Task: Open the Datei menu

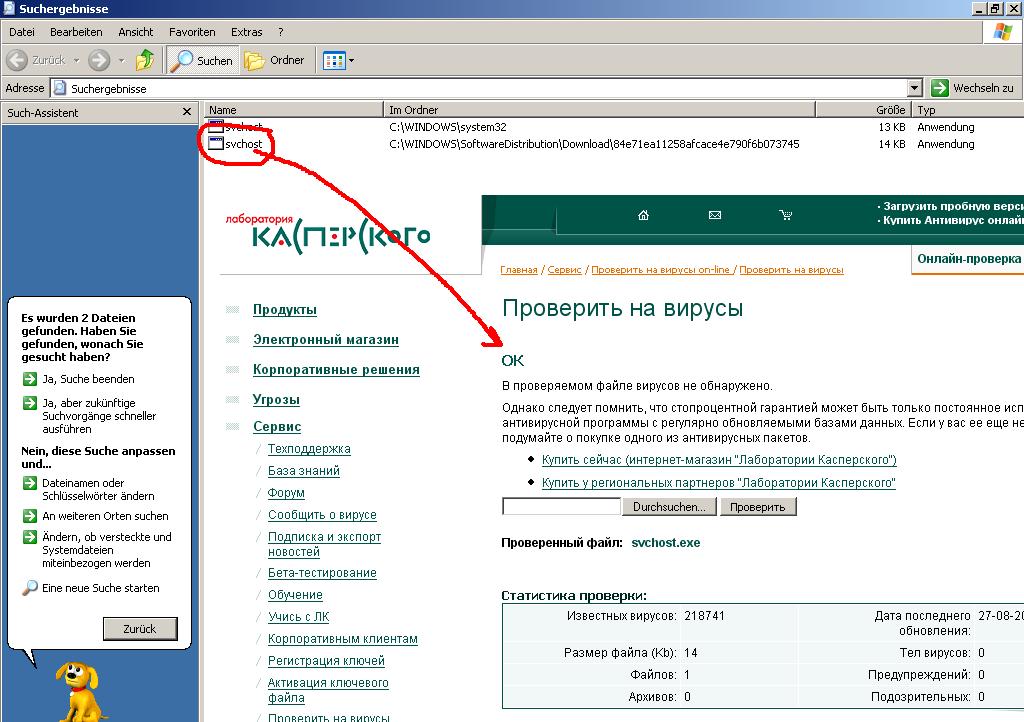Action: tap(22, 32)
